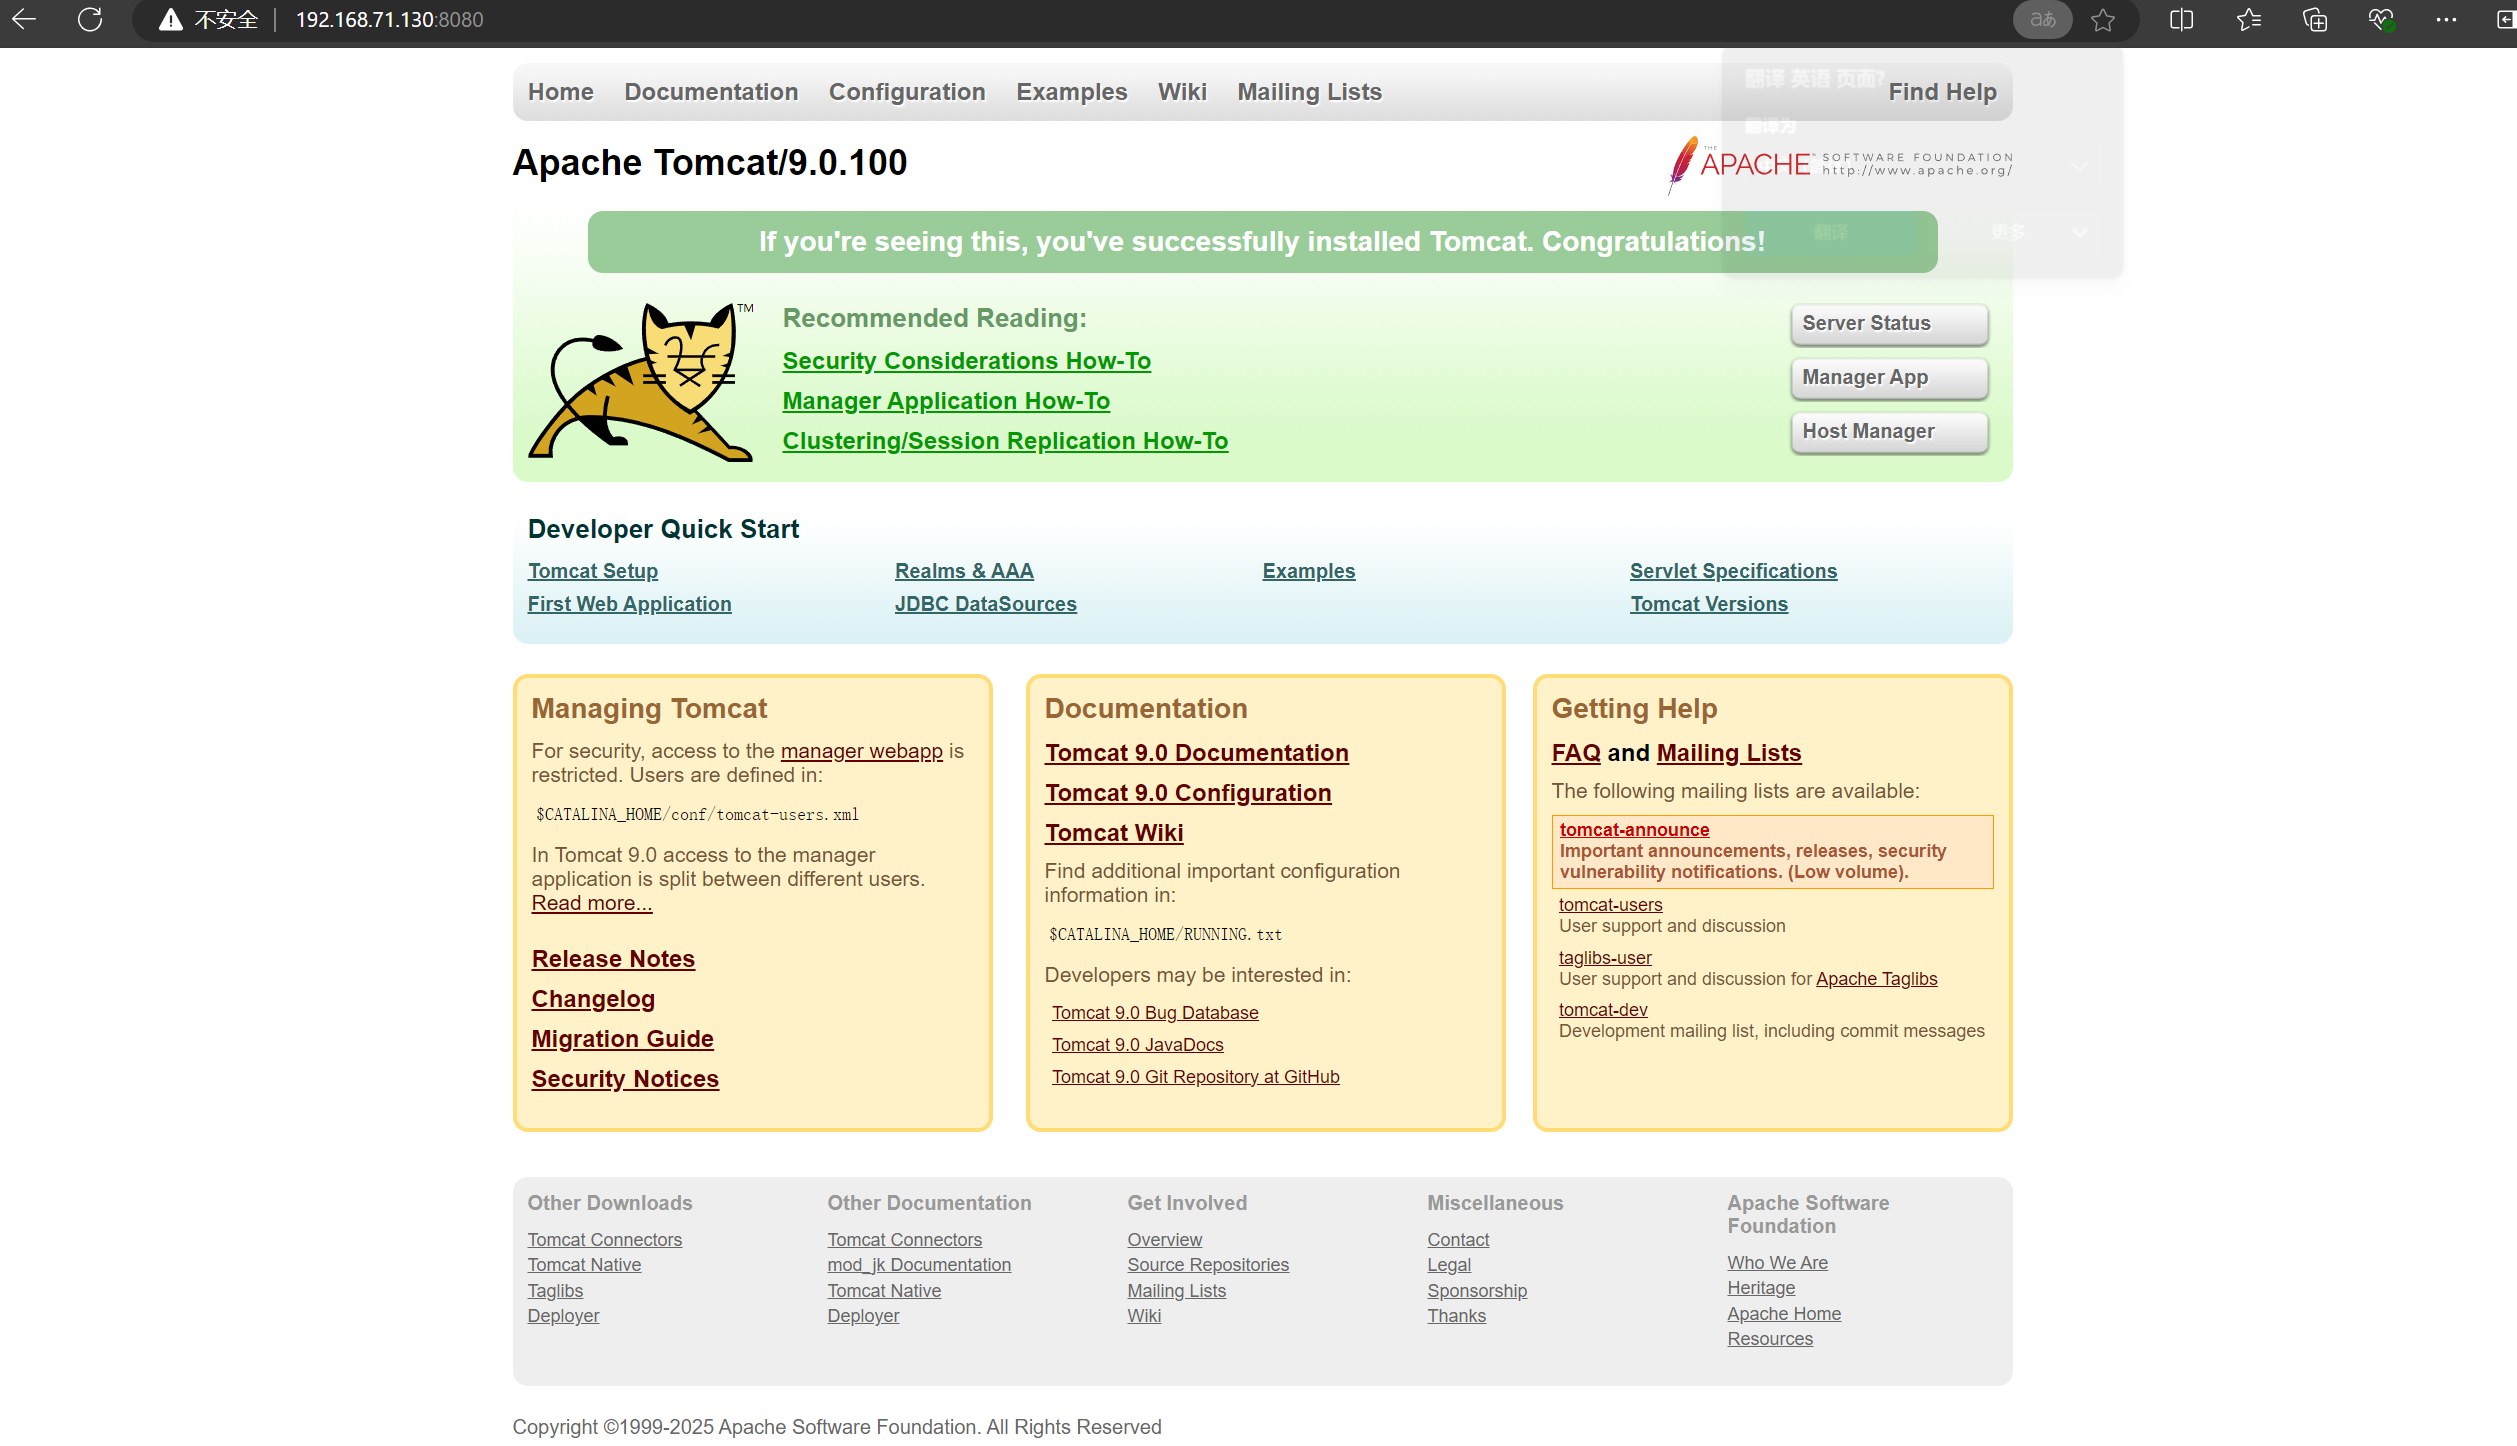2517x1446 pixels.
Task: Open the collections icon
Action: pos(2314,20)
